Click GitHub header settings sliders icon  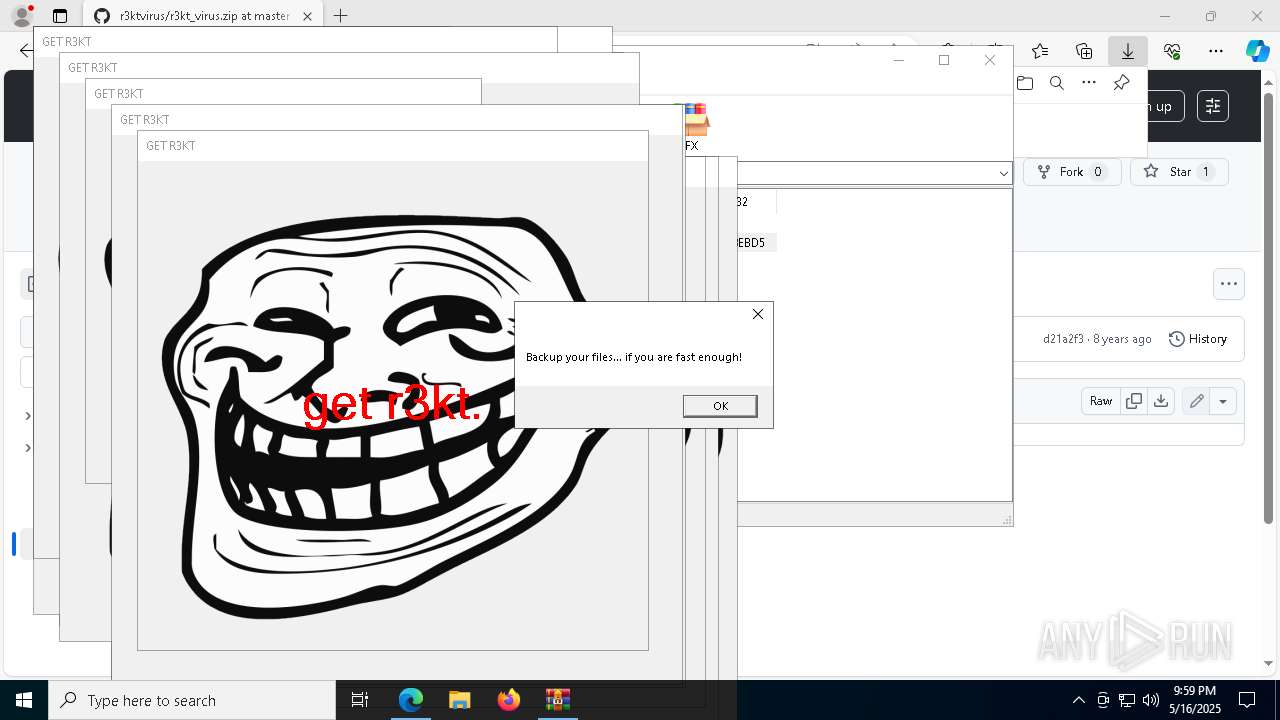[x=1213, y=106]
